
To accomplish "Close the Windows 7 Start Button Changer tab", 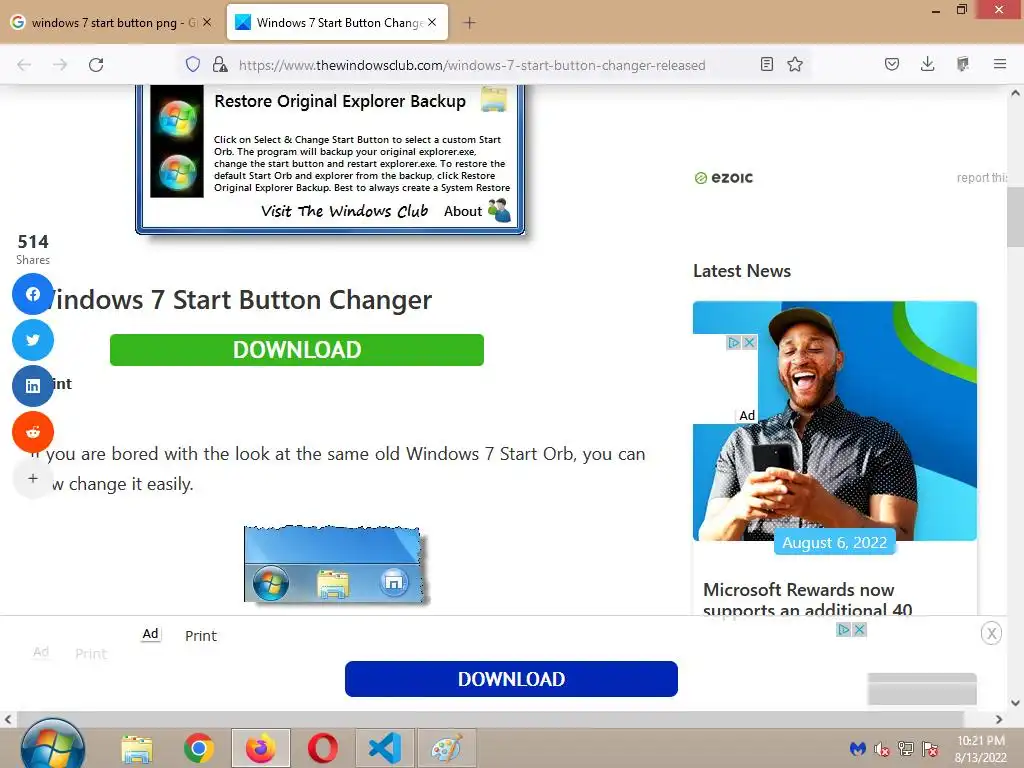I will [x=432, y=22].
